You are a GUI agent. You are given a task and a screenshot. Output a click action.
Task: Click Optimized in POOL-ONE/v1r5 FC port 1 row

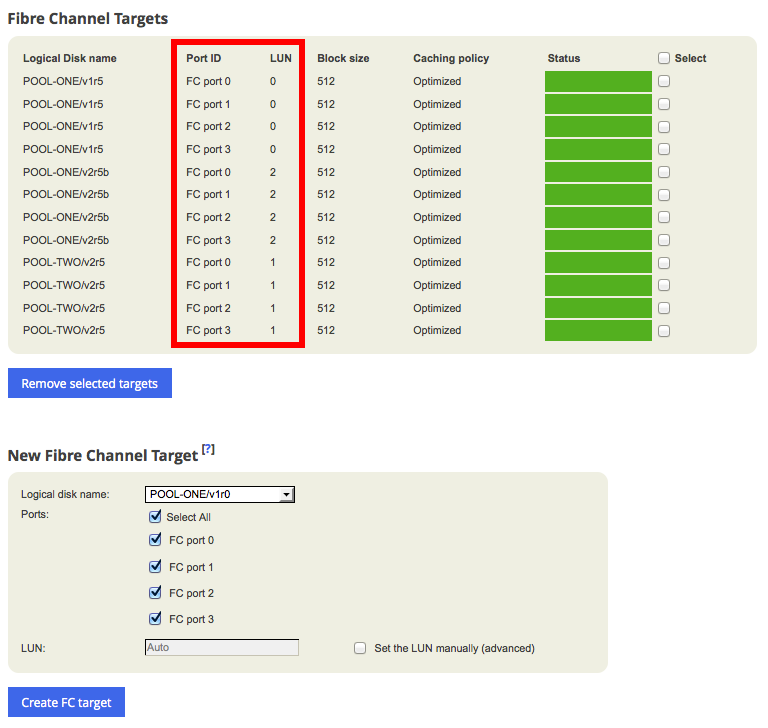[x=437, y=104]
